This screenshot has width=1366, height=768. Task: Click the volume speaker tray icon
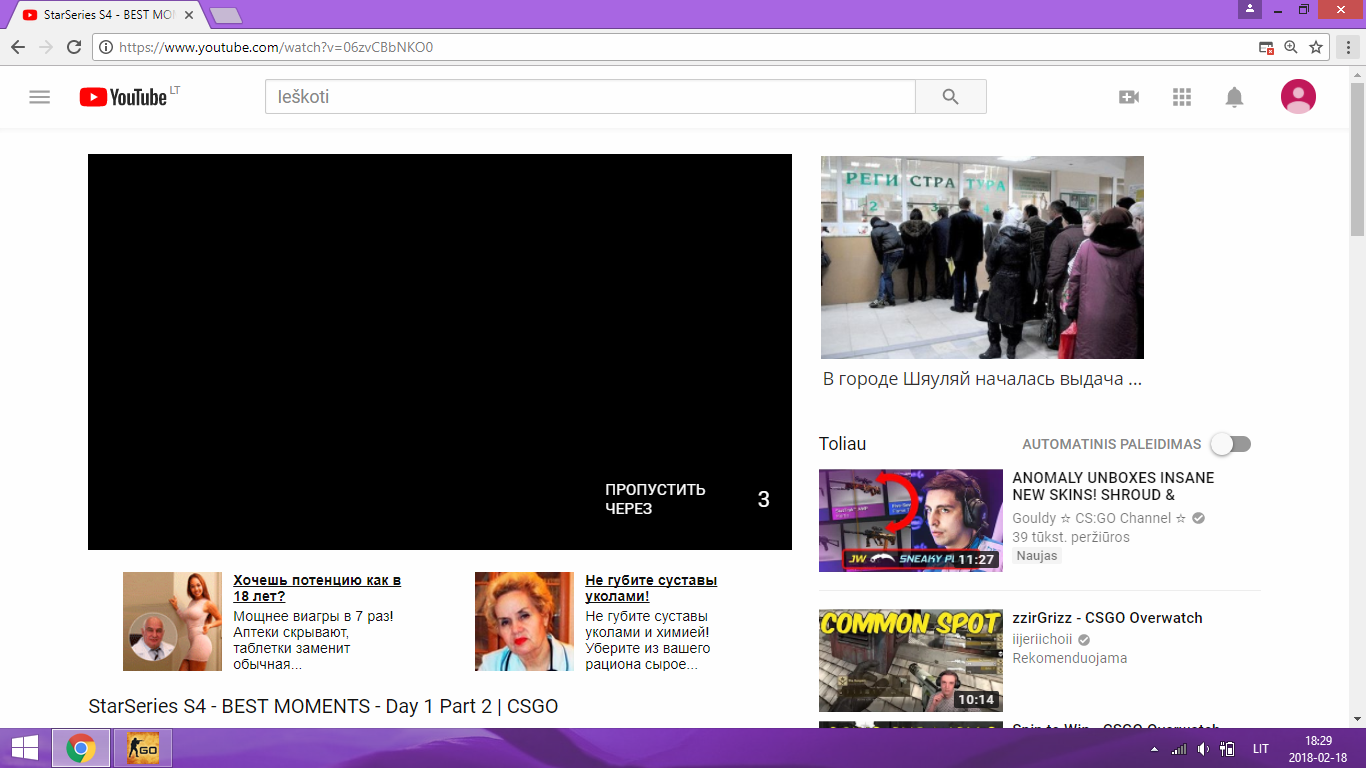1204,749
